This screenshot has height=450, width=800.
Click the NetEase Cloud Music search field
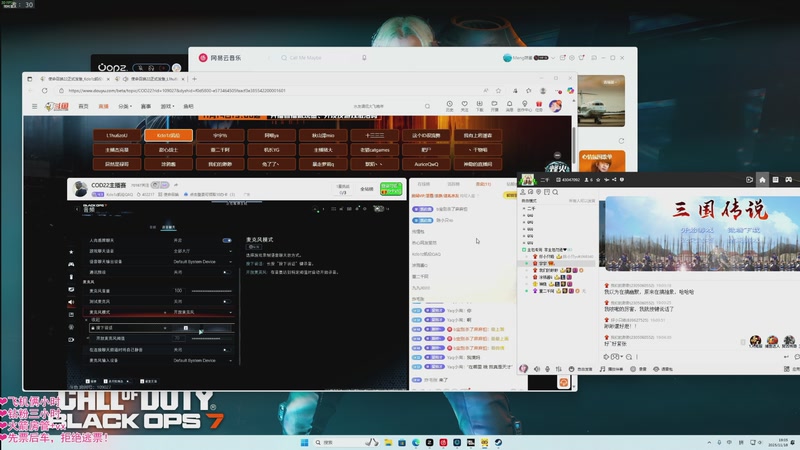tap(319, 58)
